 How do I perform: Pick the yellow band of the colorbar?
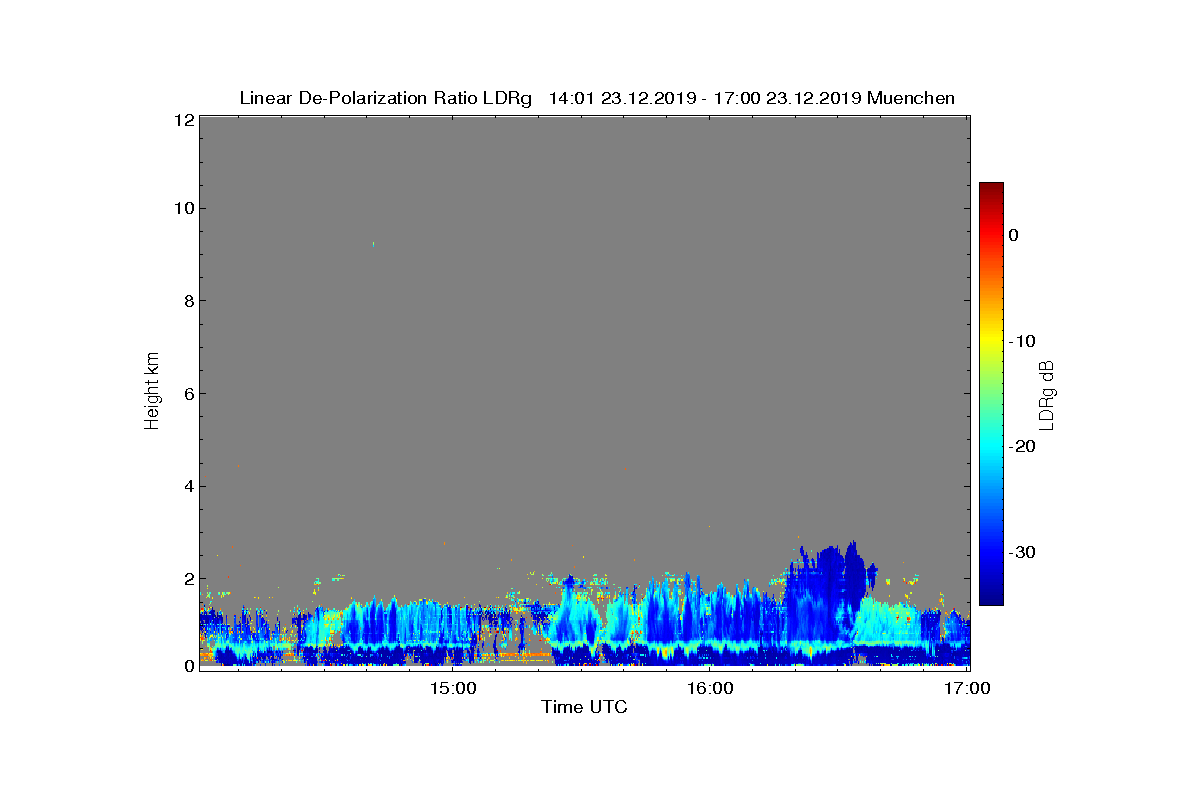(x=991, y=341)
